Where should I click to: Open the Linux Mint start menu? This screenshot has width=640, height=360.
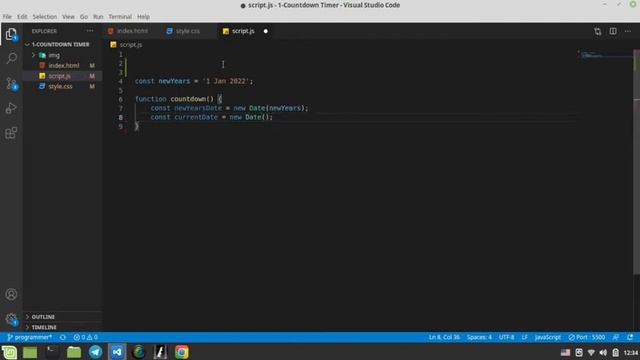coord(9,352)
